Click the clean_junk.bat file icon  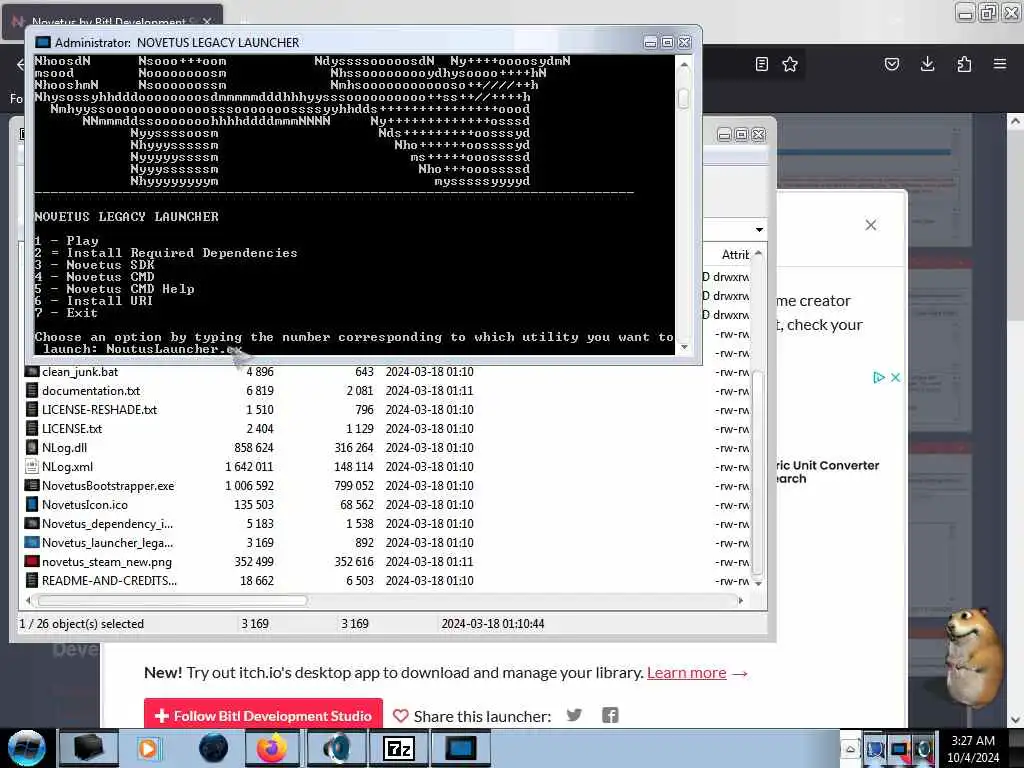point(32,372)
